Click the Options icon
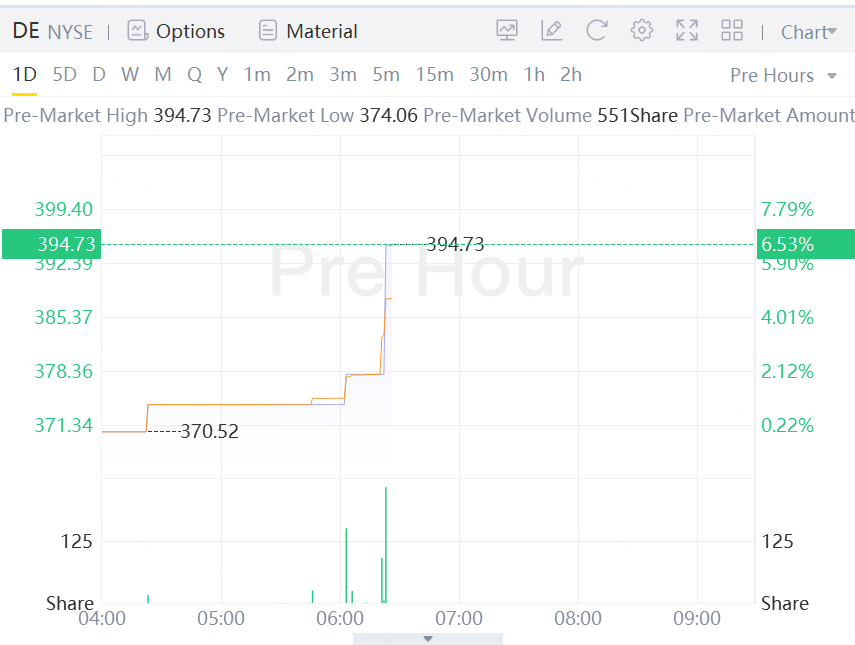Image resolution: width=855 pixels, height=645 pixels. (x=138, y=31)
